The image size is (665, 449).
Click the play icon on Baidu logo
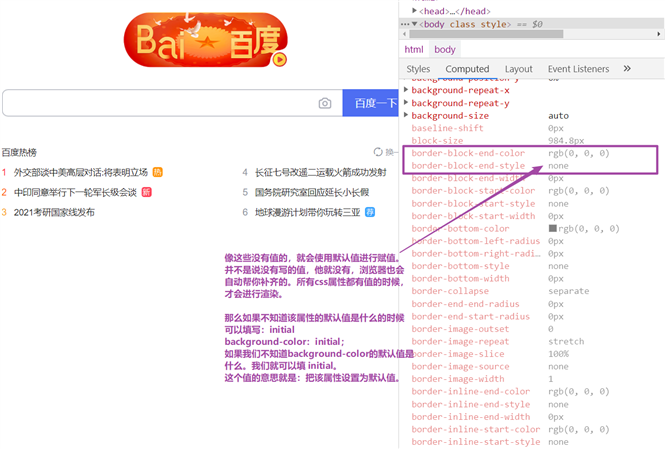tap(279, 60)
